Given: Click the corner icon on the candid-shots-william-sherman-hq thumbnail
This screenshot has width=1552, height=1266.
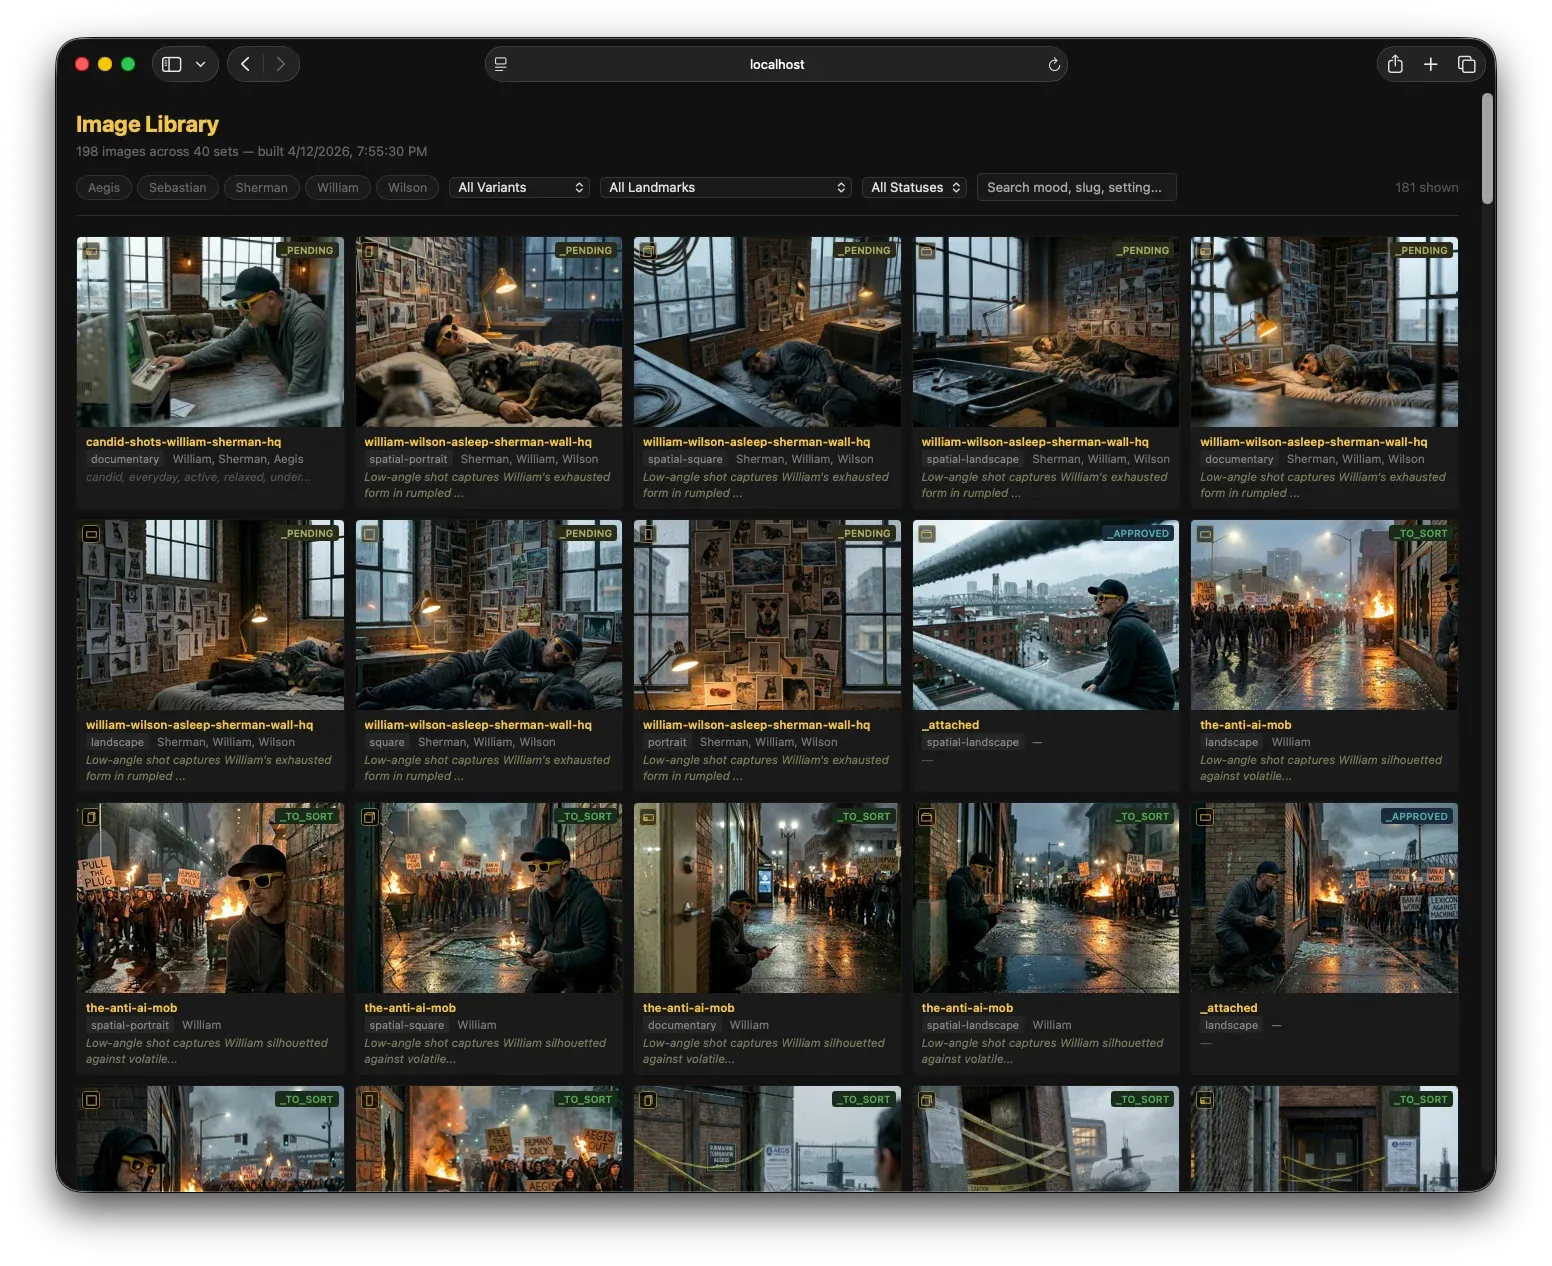Looking at the screenshot, I should pos(91,251).
